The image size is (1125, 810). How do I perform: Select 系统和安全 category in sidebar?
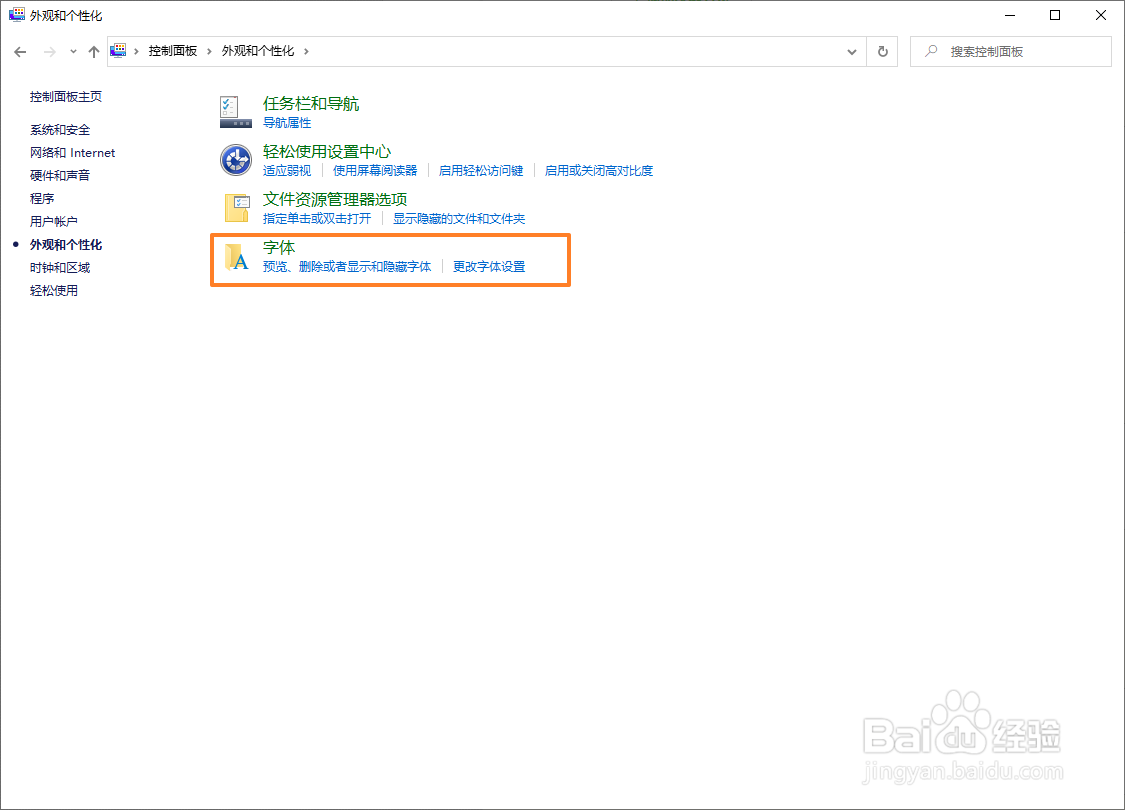tap(58, 128)
